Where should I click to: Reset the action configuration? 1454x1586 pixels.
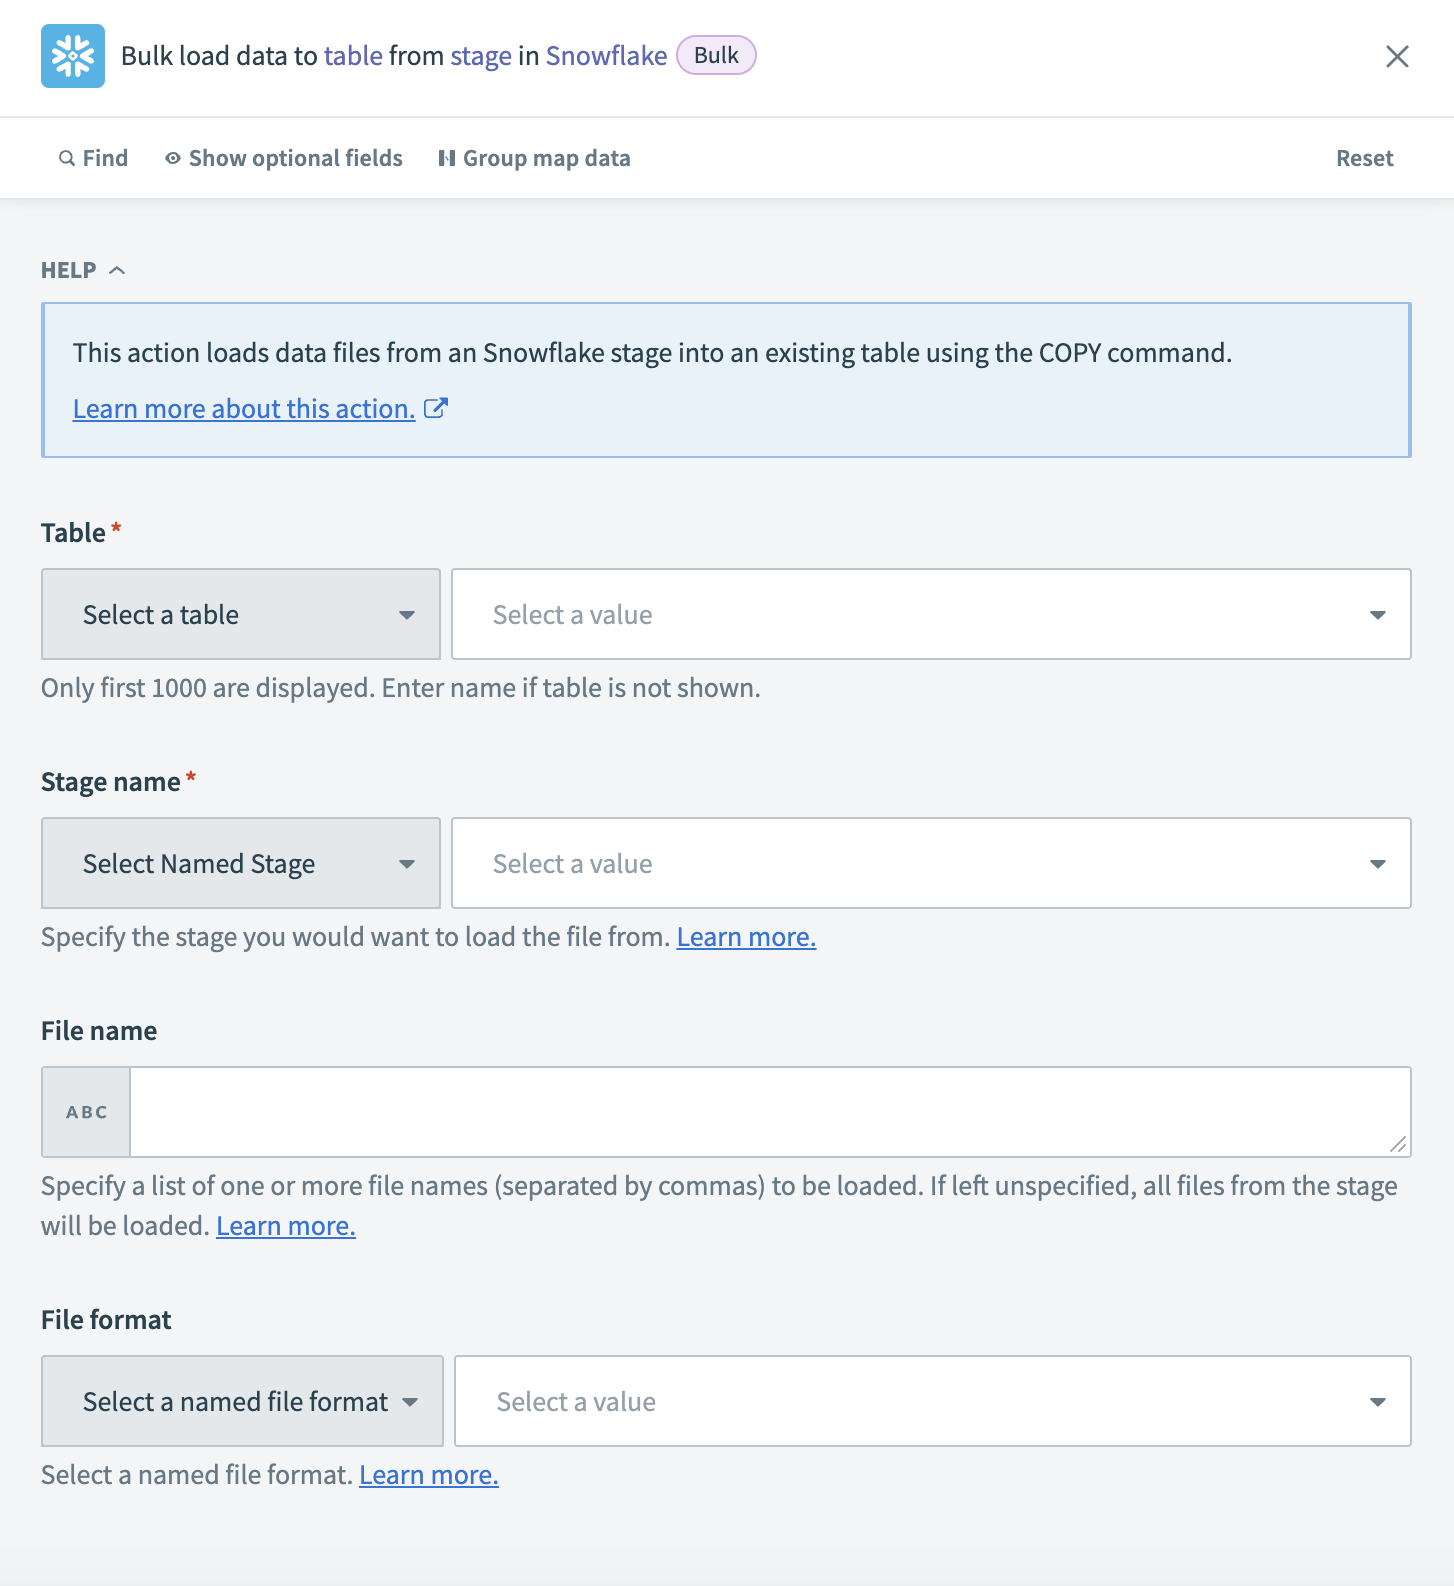1364,158
